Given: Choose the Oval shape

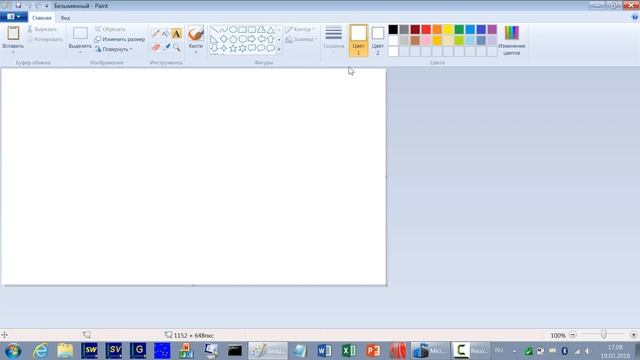Looking at the screenshot, I should click(233, 30).
